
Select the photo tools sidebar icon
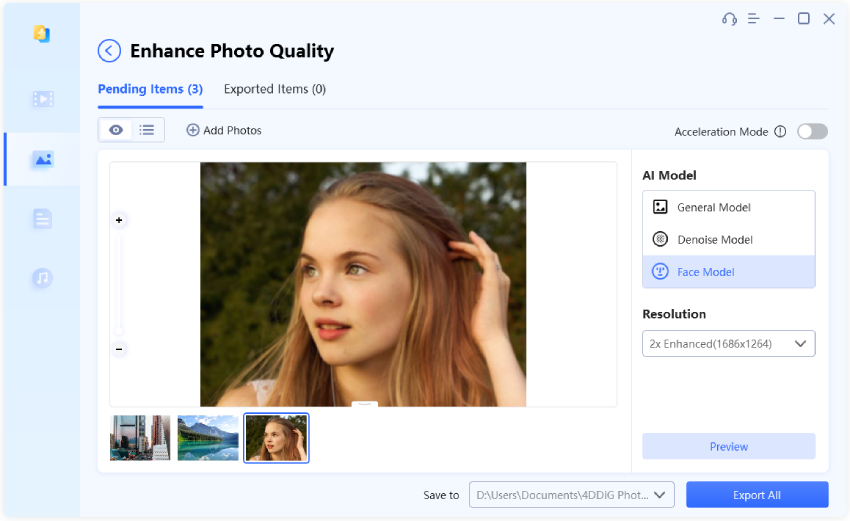[42, 159]
